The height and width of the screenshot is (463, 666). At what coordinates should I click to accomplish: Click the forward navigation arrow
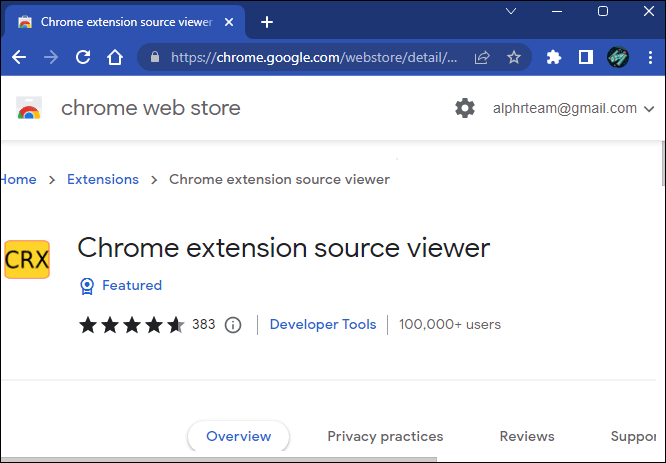[x=51, y=57]
